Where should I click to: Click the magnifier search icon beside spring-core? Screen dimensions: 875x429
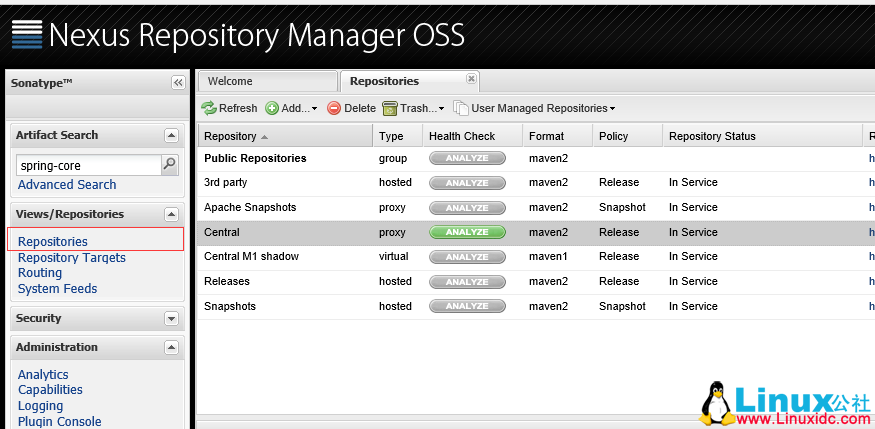pos(170,165)
